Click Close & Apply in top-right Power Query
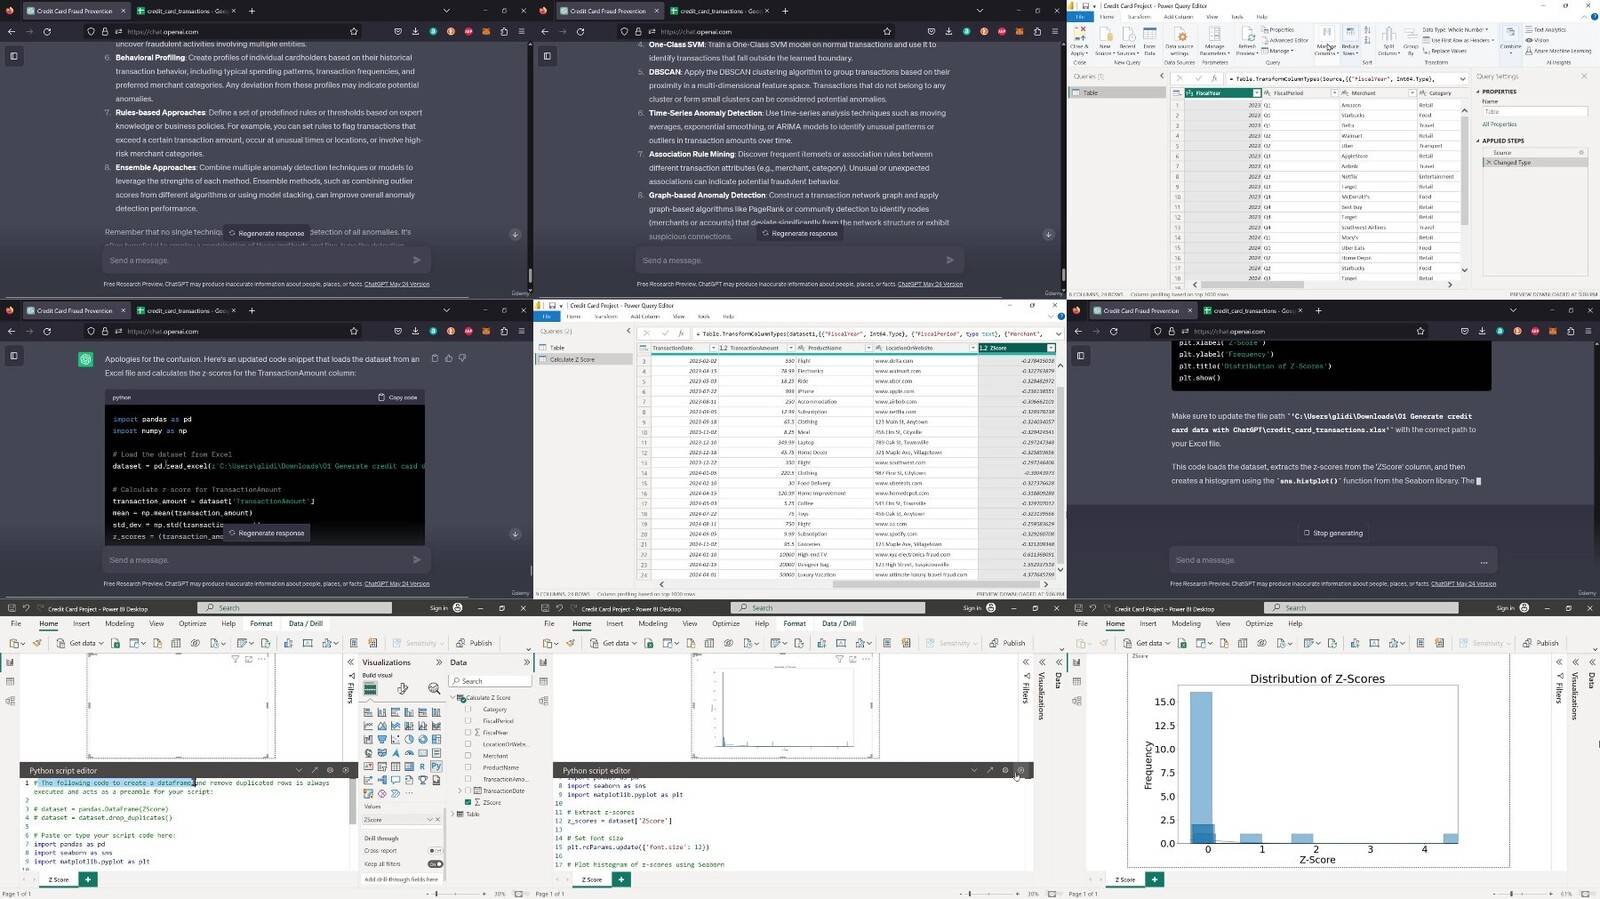The height and width of the screenshot is (899, 1600). pyautogui.click(x=1079, y=40)
